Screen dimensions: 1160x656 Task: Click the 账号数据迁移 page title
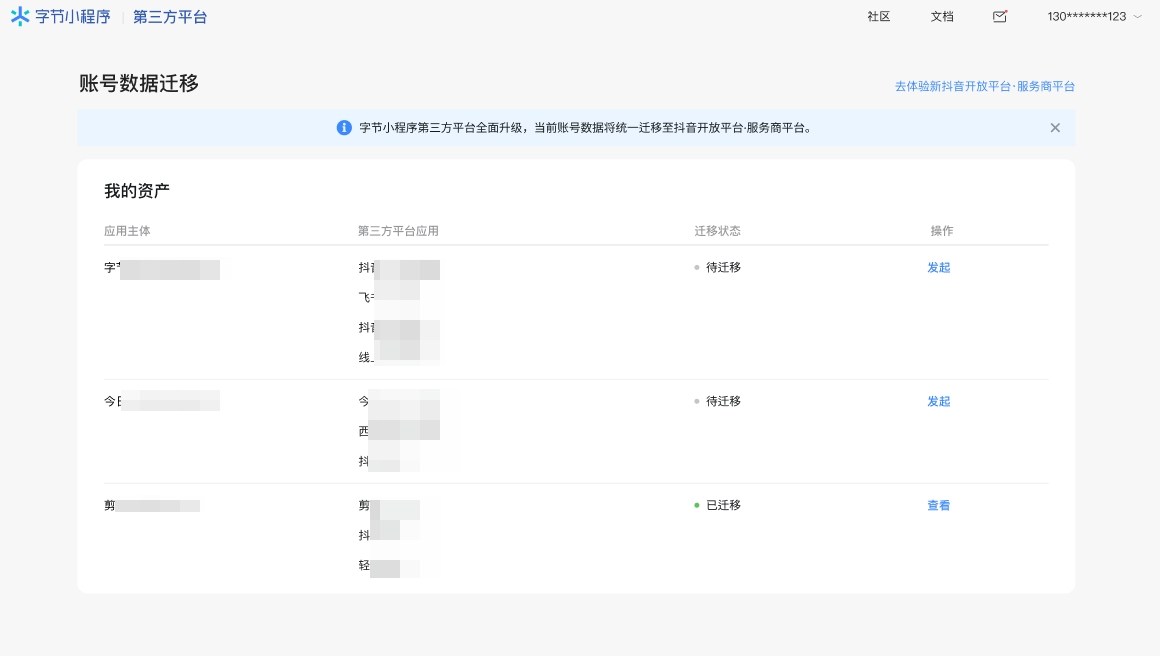coord(139,84)
